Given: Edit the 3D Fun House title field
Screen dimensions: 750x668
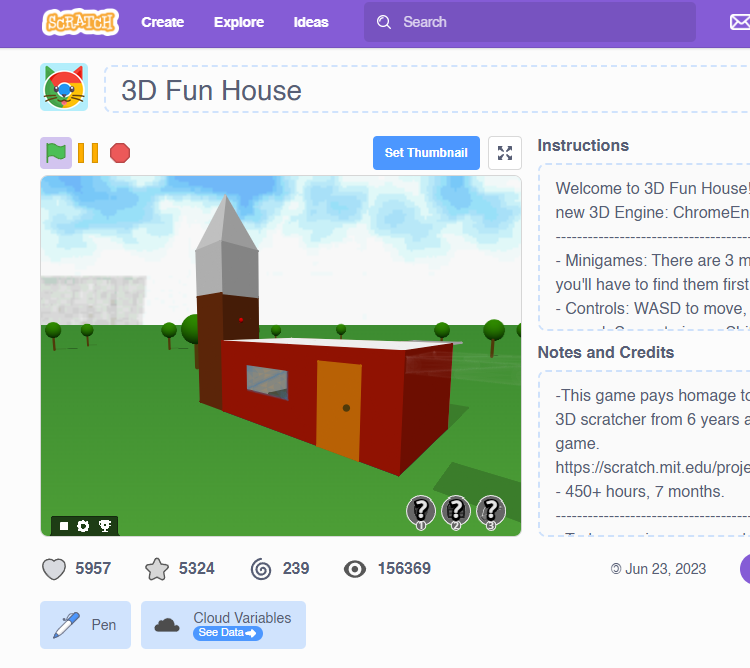Looking at the screenshot, I should click(427, 89).
